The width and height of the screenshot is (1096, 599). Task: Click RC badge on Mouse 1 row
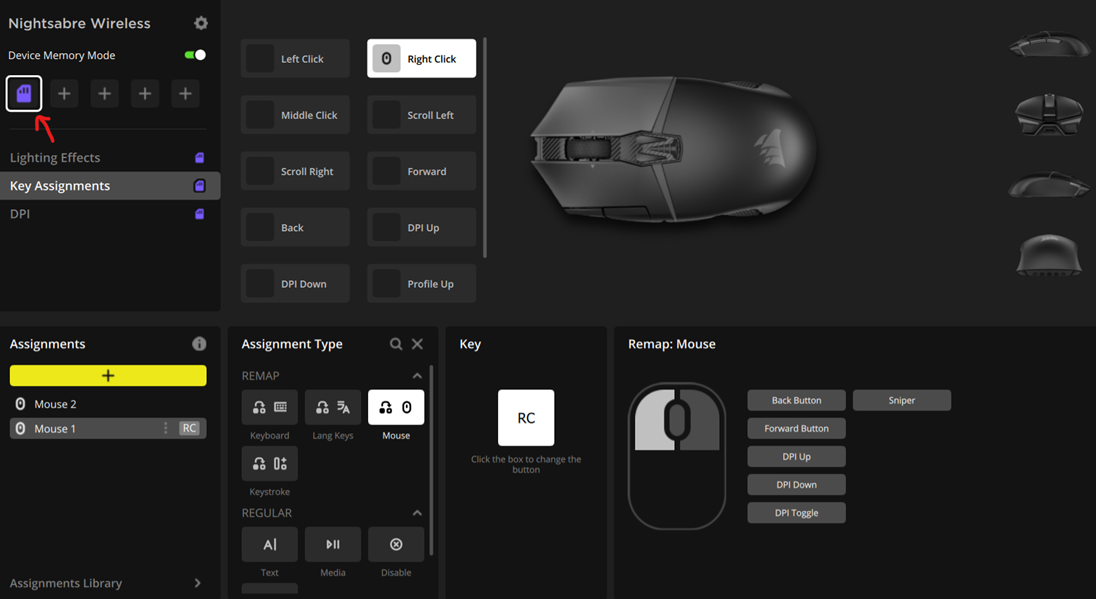[x=189, y=428]
